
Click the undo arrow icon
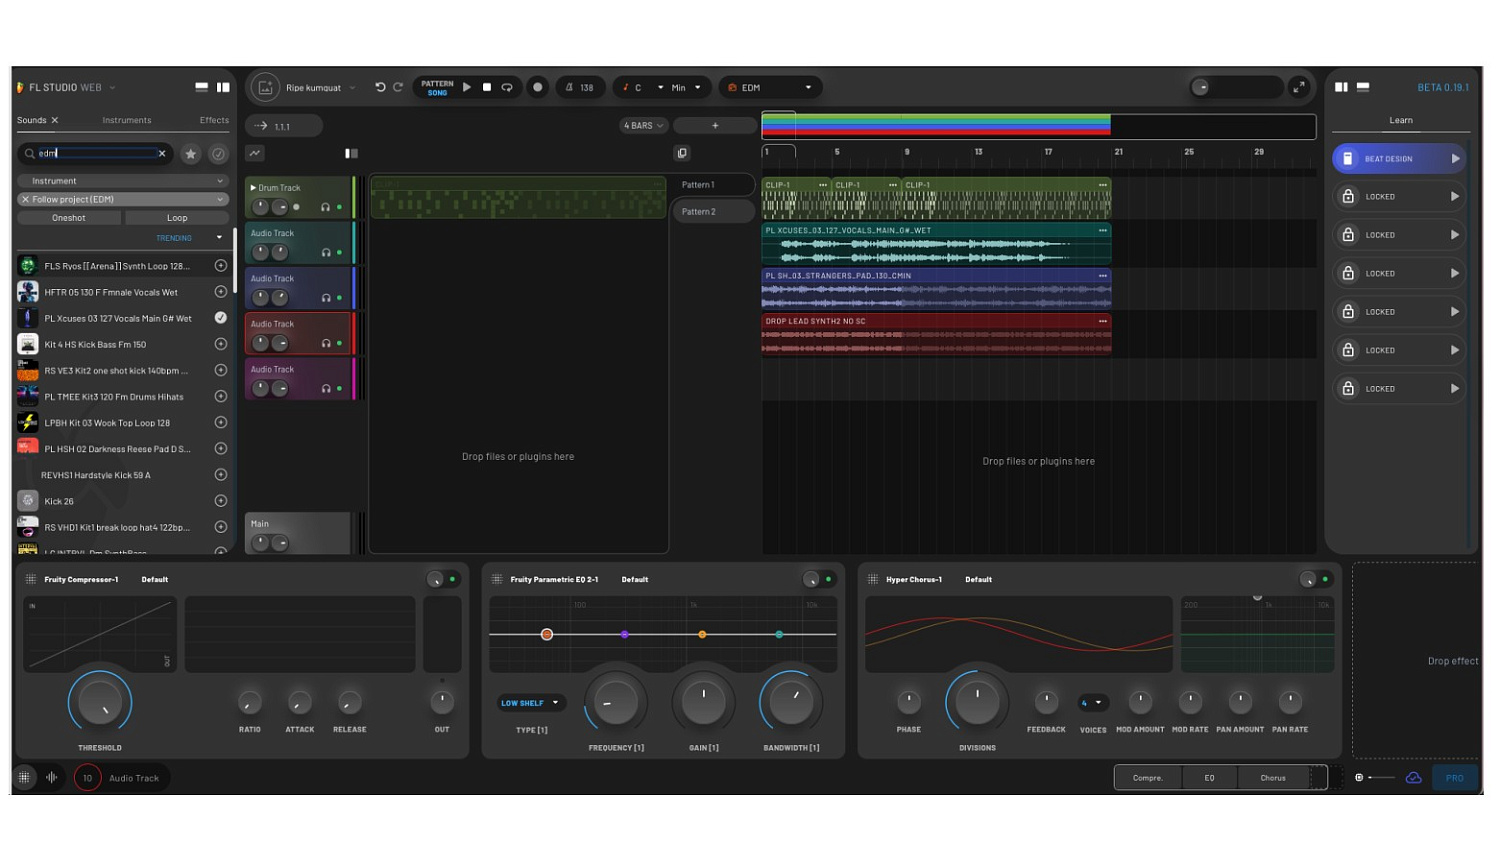(380, 87)
